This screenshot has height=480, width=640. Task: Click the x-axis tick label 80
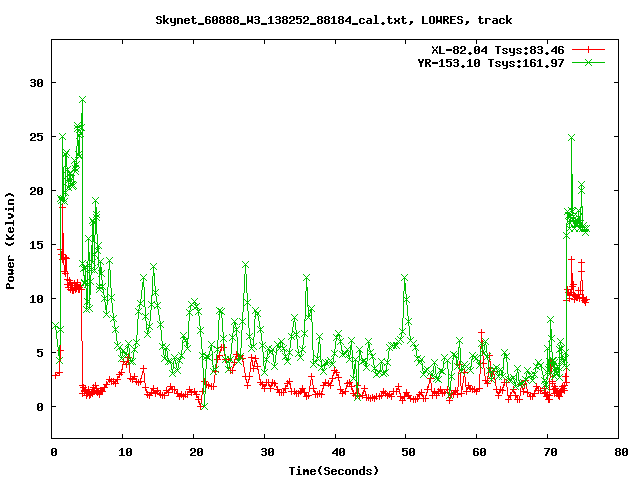click(x=621, y=452)
